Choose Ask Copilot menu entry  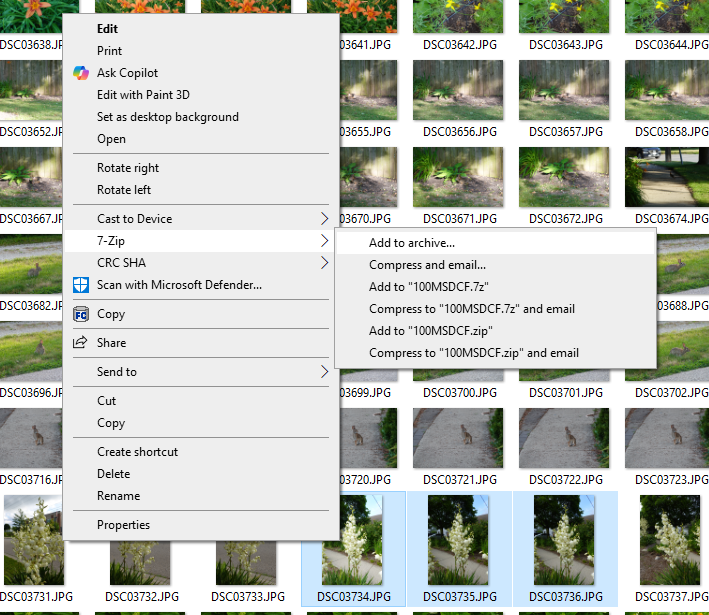point(201,73)
